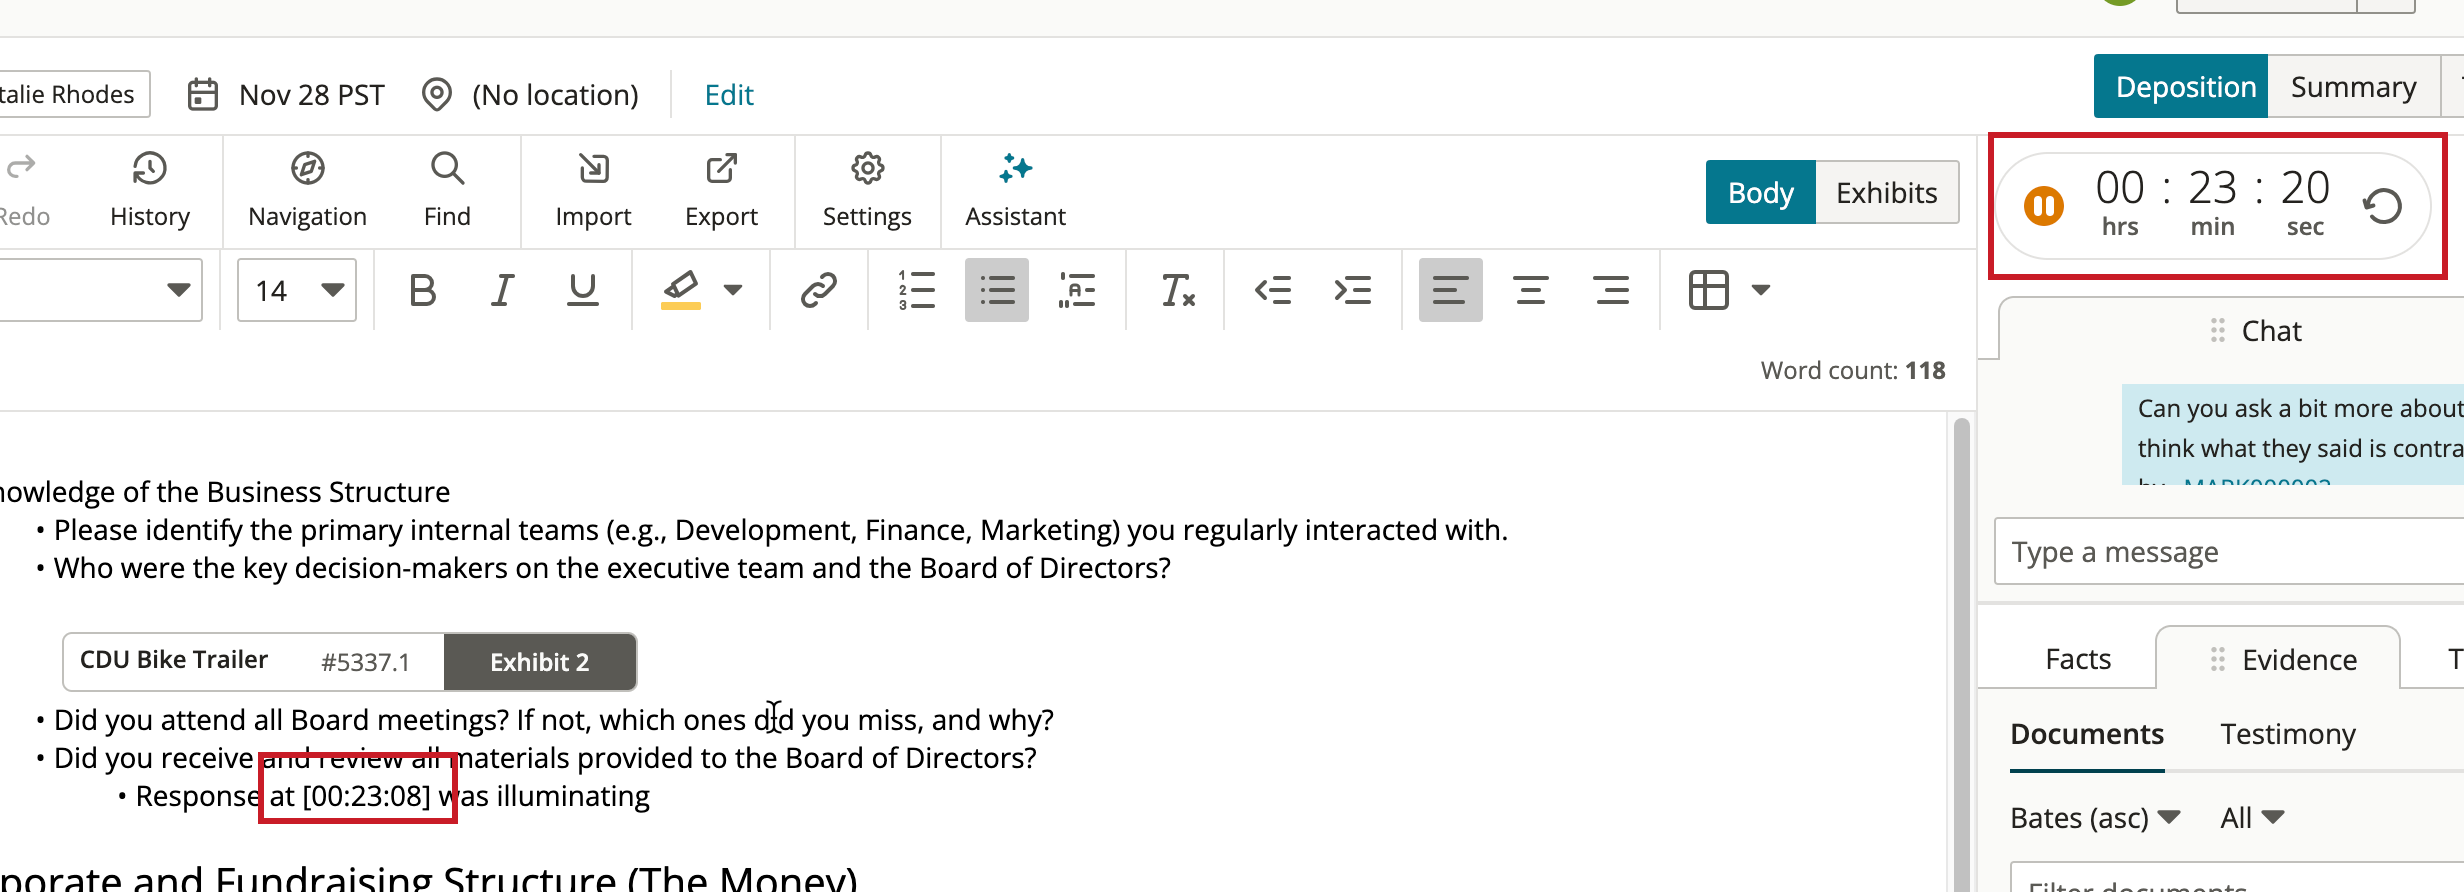Image resolution: width=2464 pixels, height=892 pixels.
Task: Reset the deposition timer
Action: 2383,206
